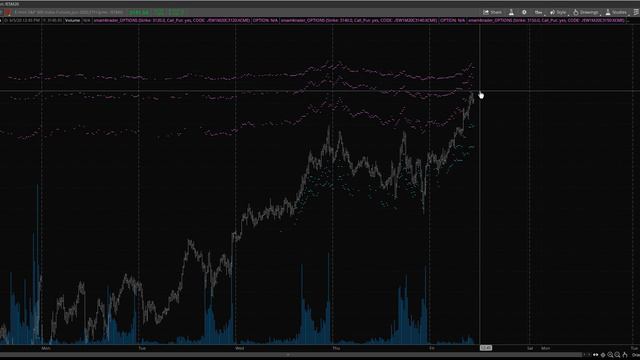Click the Sat label on time axis

[530, 348]
